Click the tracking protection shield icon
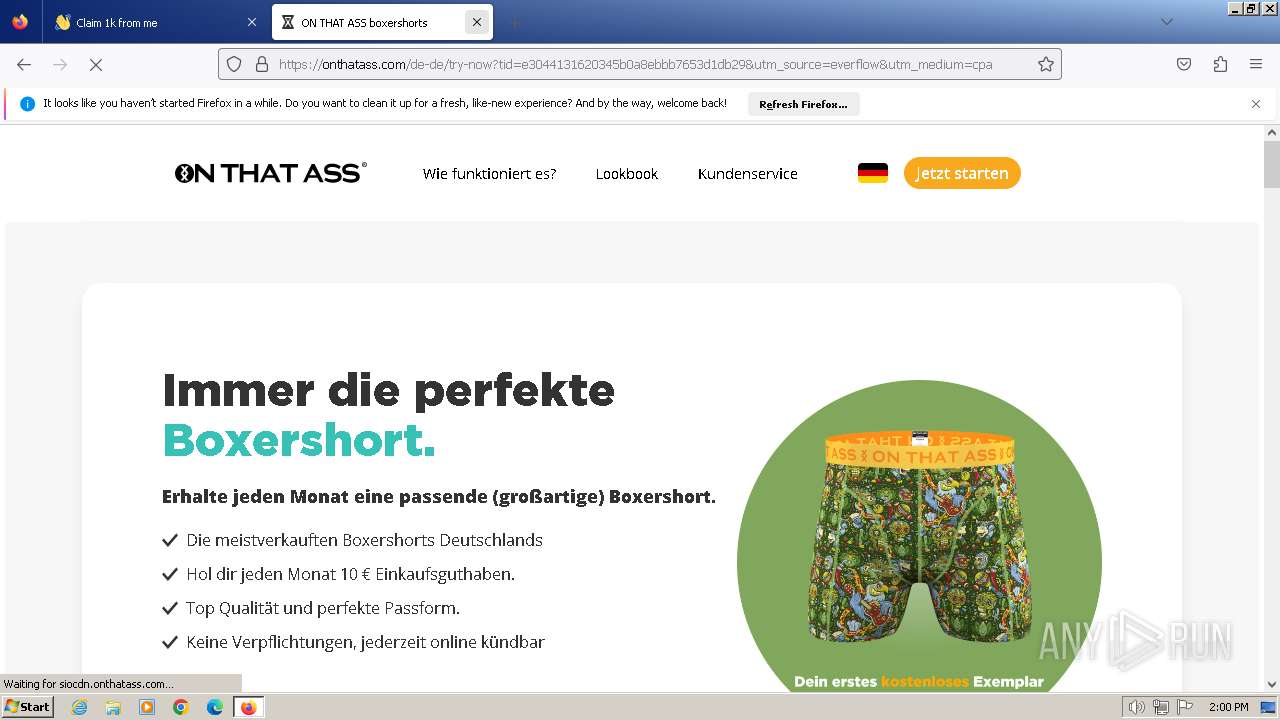This screenshot has width=1280, height=720. tap(234, 64)
